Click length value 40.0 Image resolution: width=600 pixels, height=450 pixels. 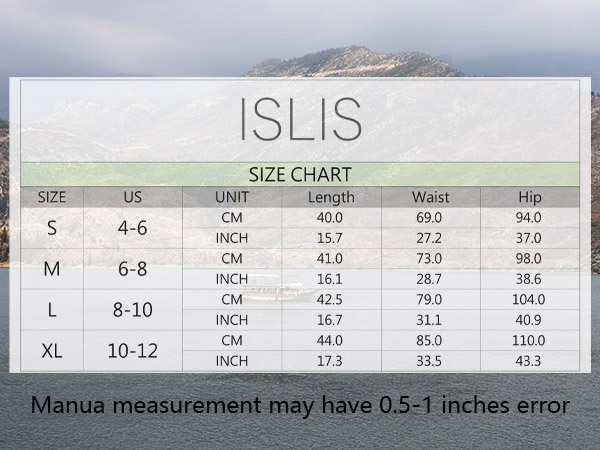pos(329,218)
